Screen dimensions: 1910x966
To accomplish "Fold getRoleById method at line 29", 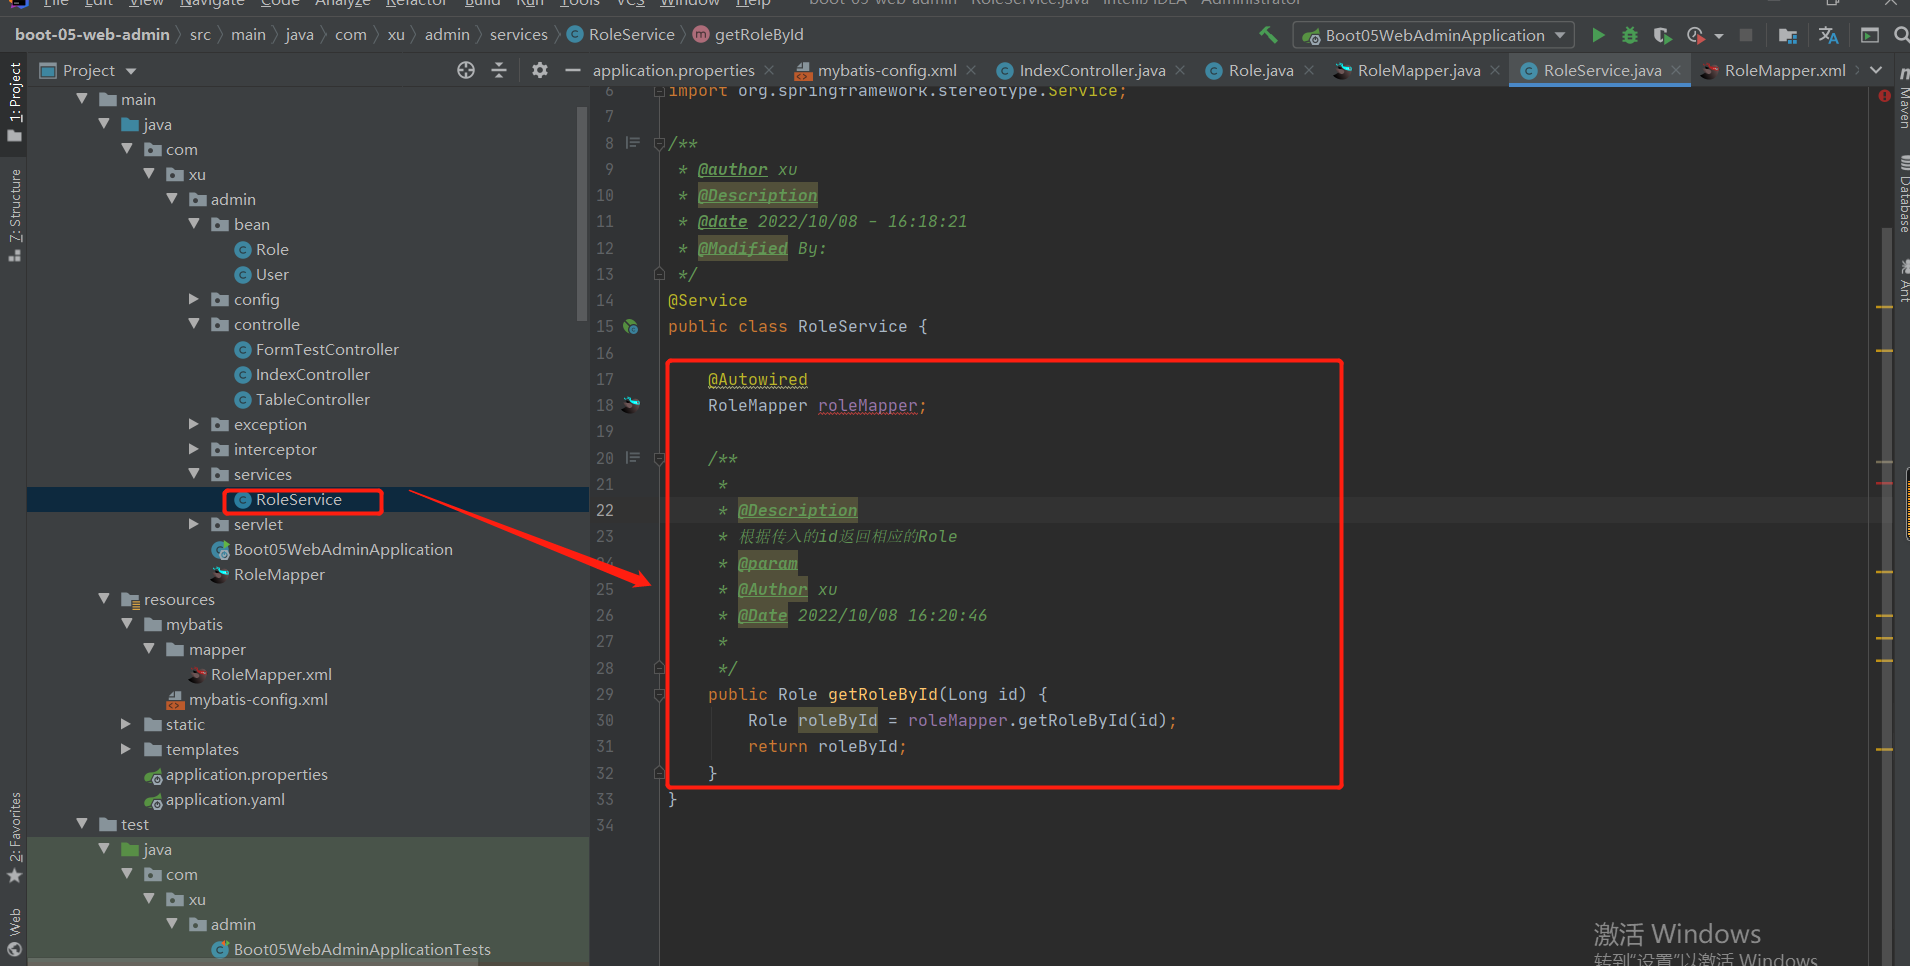I will (659, 694).
